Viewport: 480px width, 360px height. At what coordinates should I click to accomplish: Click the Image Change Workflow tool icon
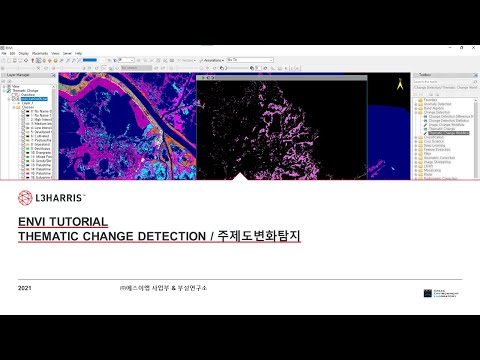click(426, 125)
